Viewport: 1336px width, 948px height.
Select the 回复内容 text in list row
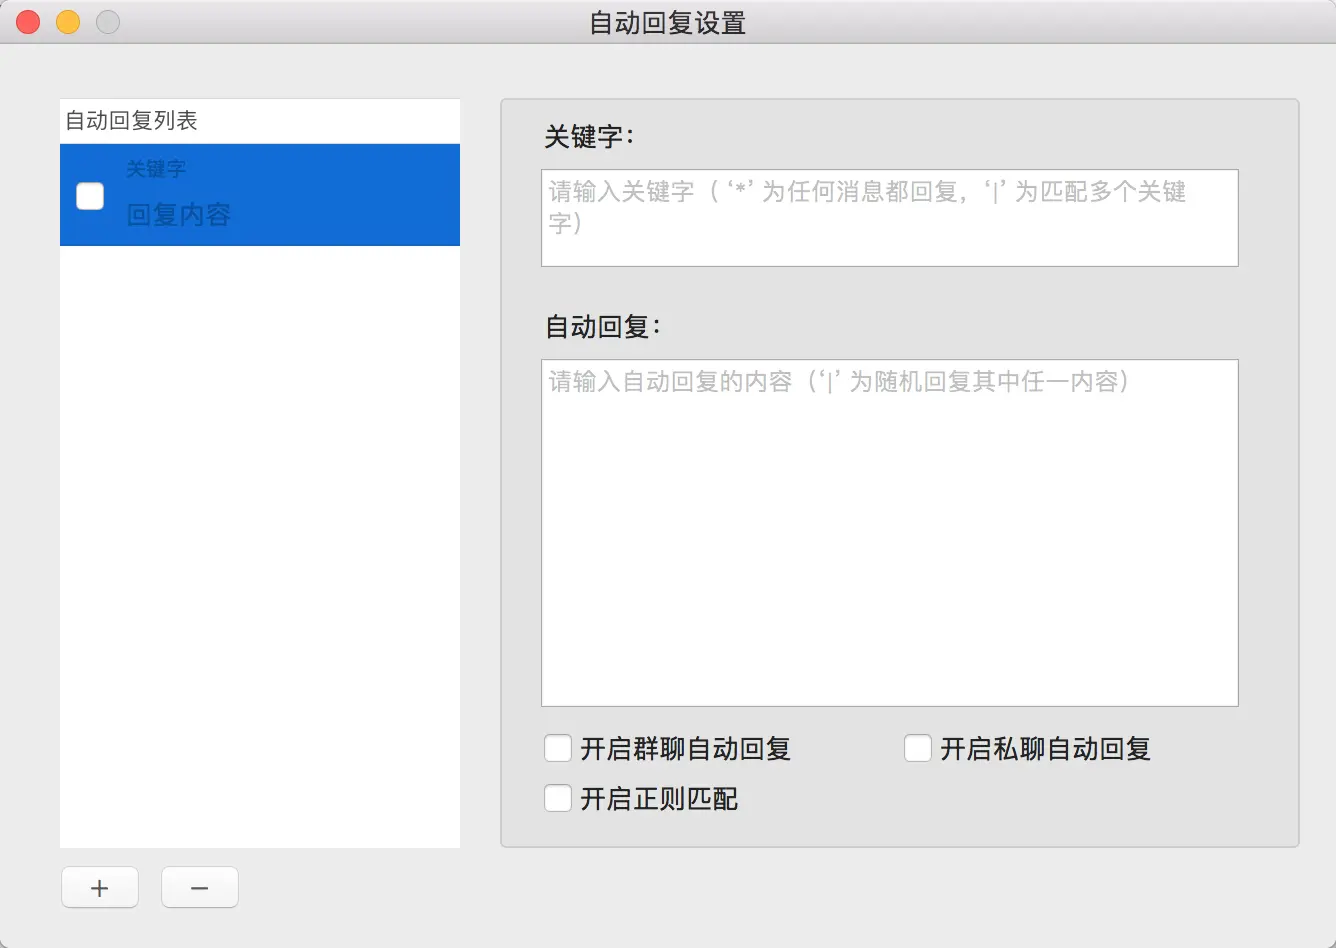[179, 215]
